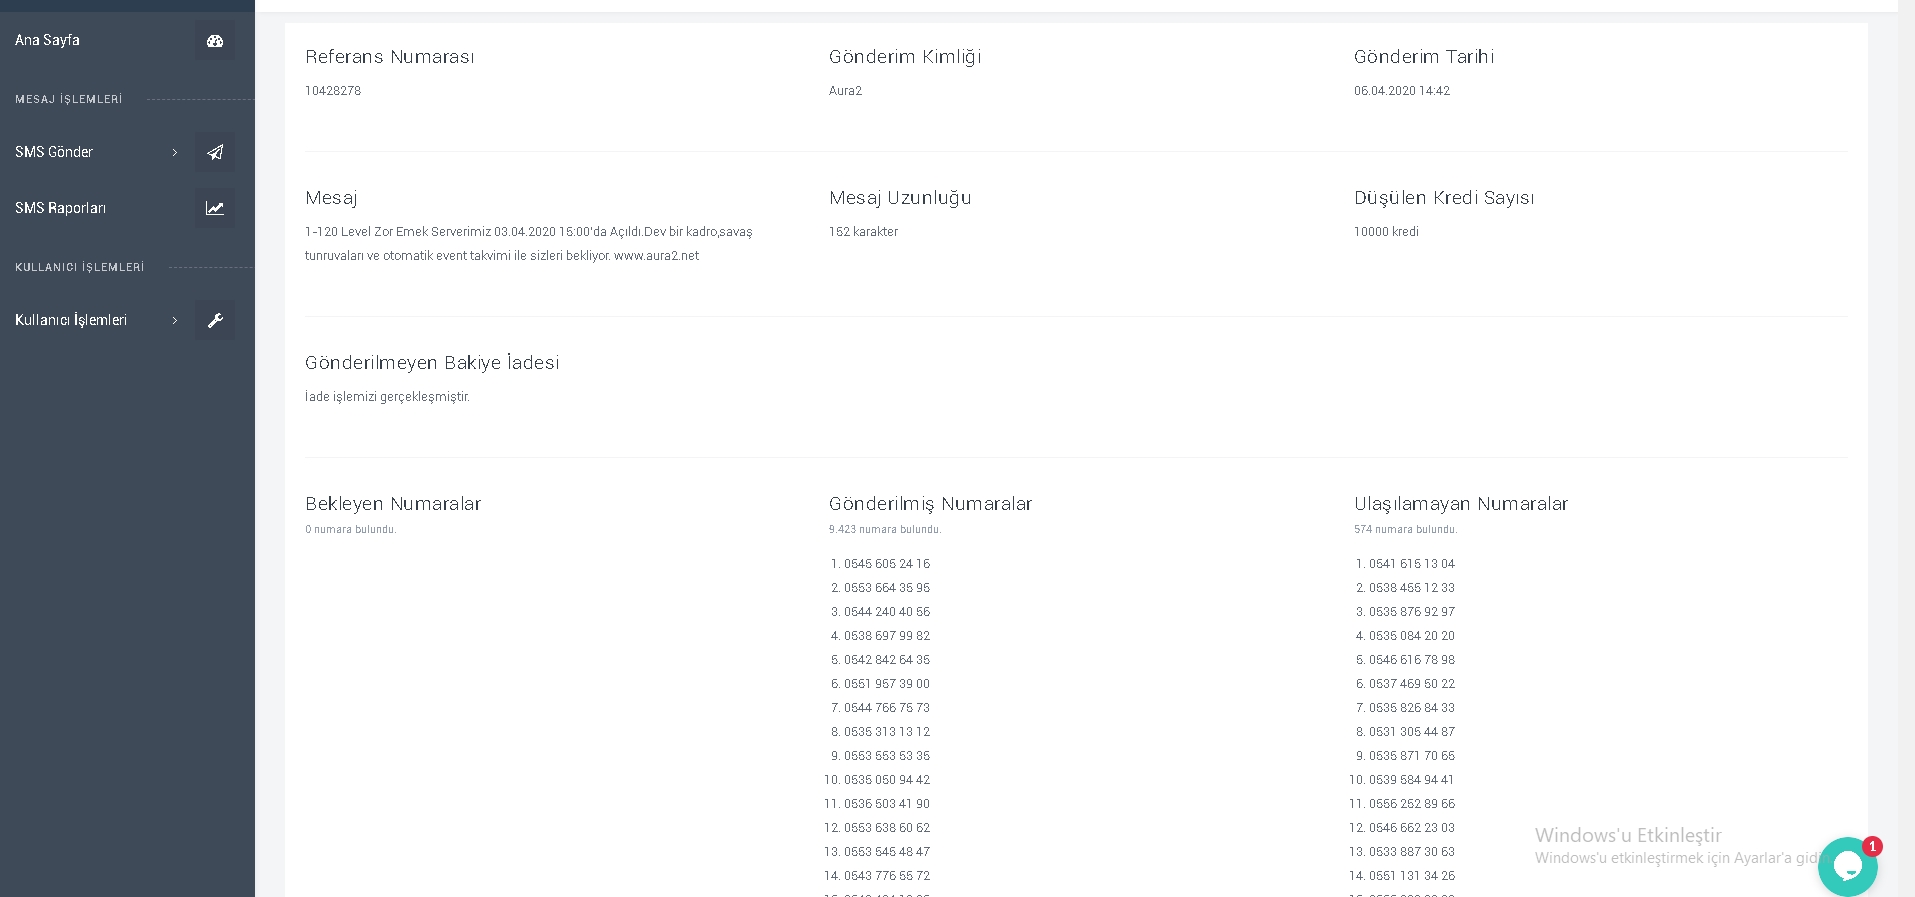Expand the Kullanıcı İşlemleri submenu chevron

(x=175, y=320)
